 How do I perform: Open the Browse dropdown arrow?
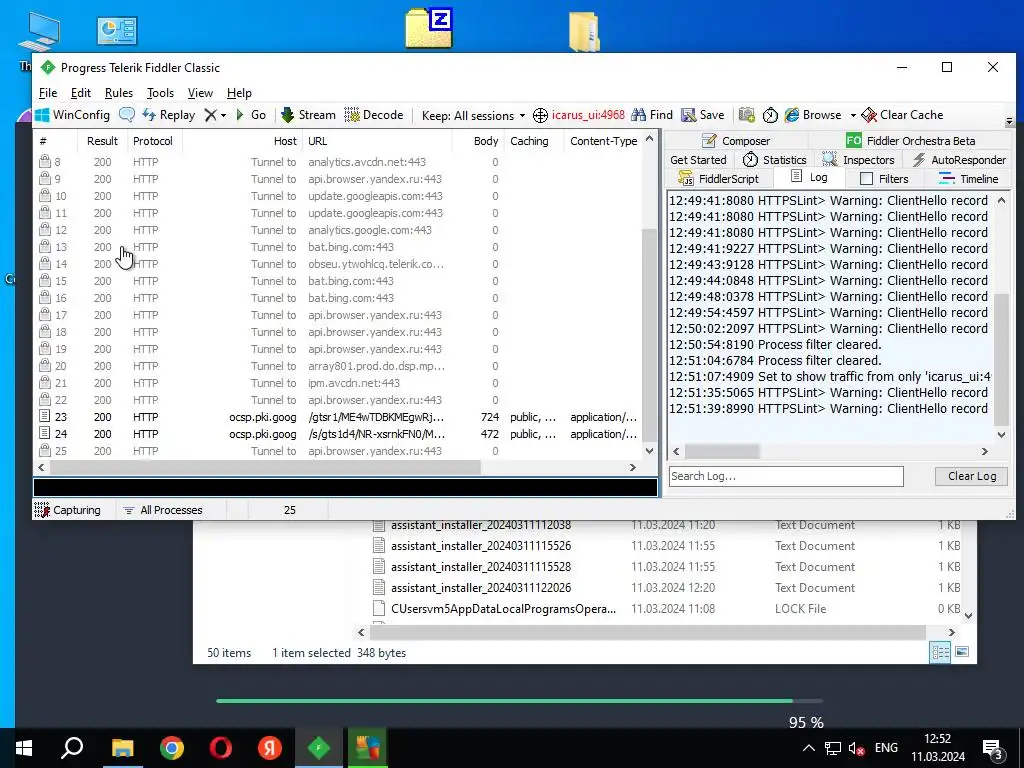(x=852, y=116)
